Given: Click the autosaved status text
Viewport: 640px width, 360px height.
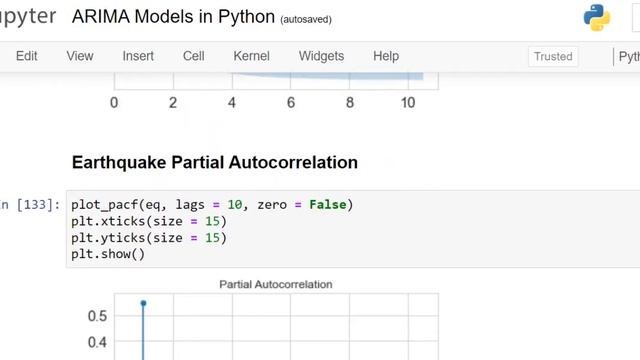Looking at the screenshot, I should pyautogui.click(x=306, y=19).
